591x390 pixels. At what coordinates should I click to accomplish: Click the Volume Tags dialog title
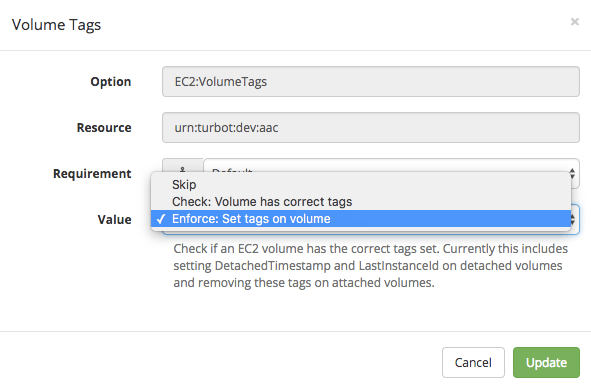[x=57, y=25]
